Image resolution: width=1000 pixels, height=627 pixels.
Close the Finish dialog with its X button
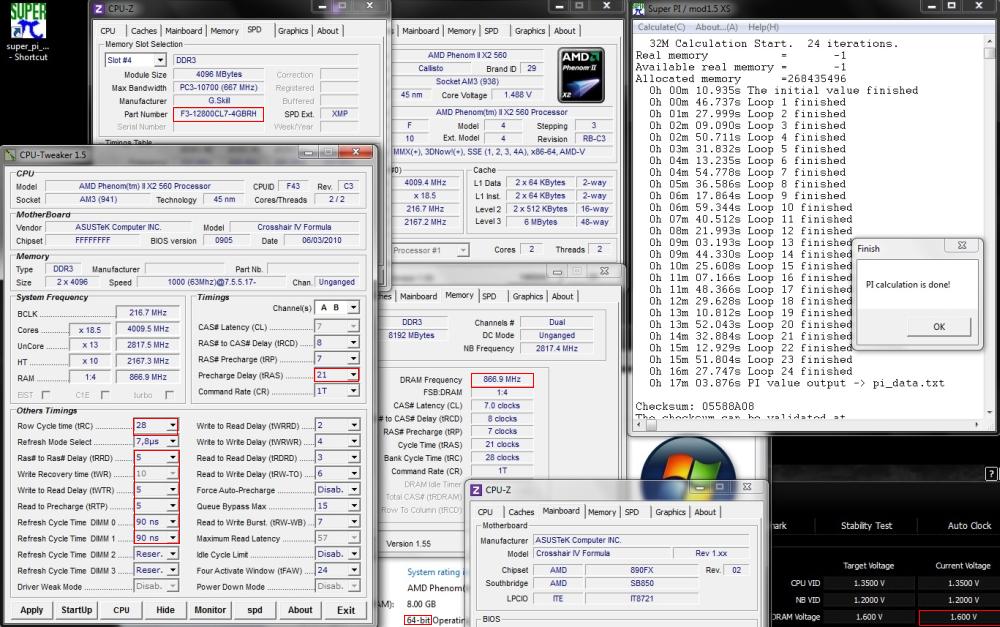click(x=962, y=246)
